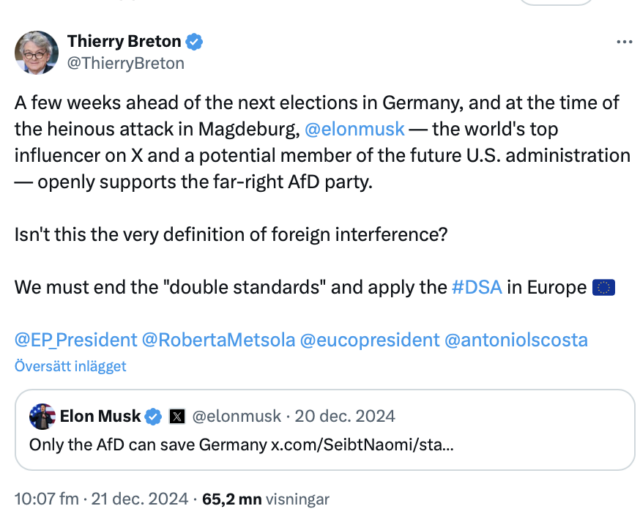This screenshot has height=517, width=640.
Task: Click Elon Musk's verified badge icon
Action: point(154,416)
